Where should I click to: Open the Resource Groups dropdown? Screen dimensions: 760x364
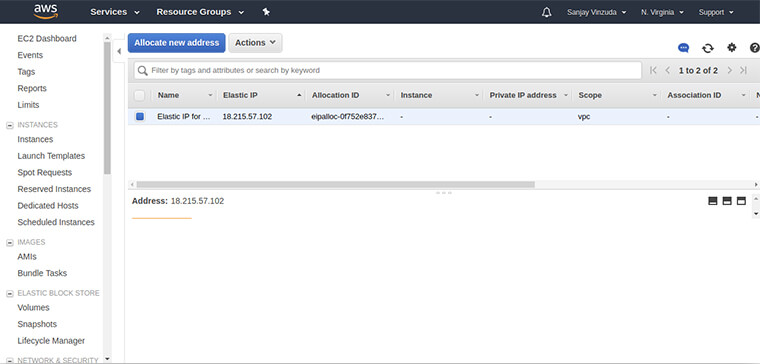(200, 12)
